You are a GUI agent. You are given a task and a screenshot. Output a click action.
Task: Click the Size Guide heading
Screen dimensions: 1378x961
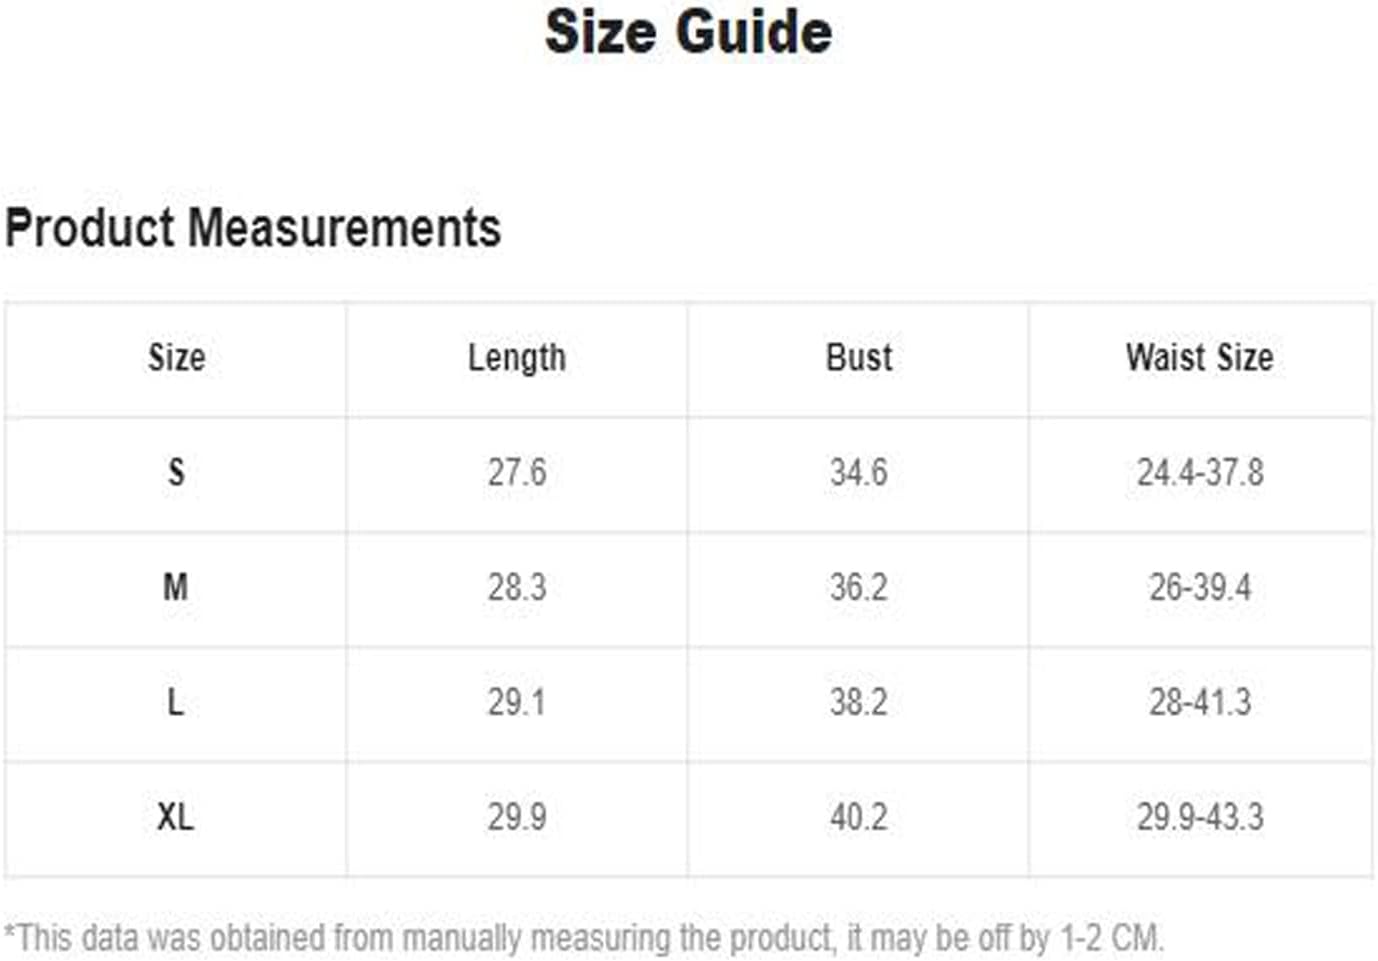point(688,31)
